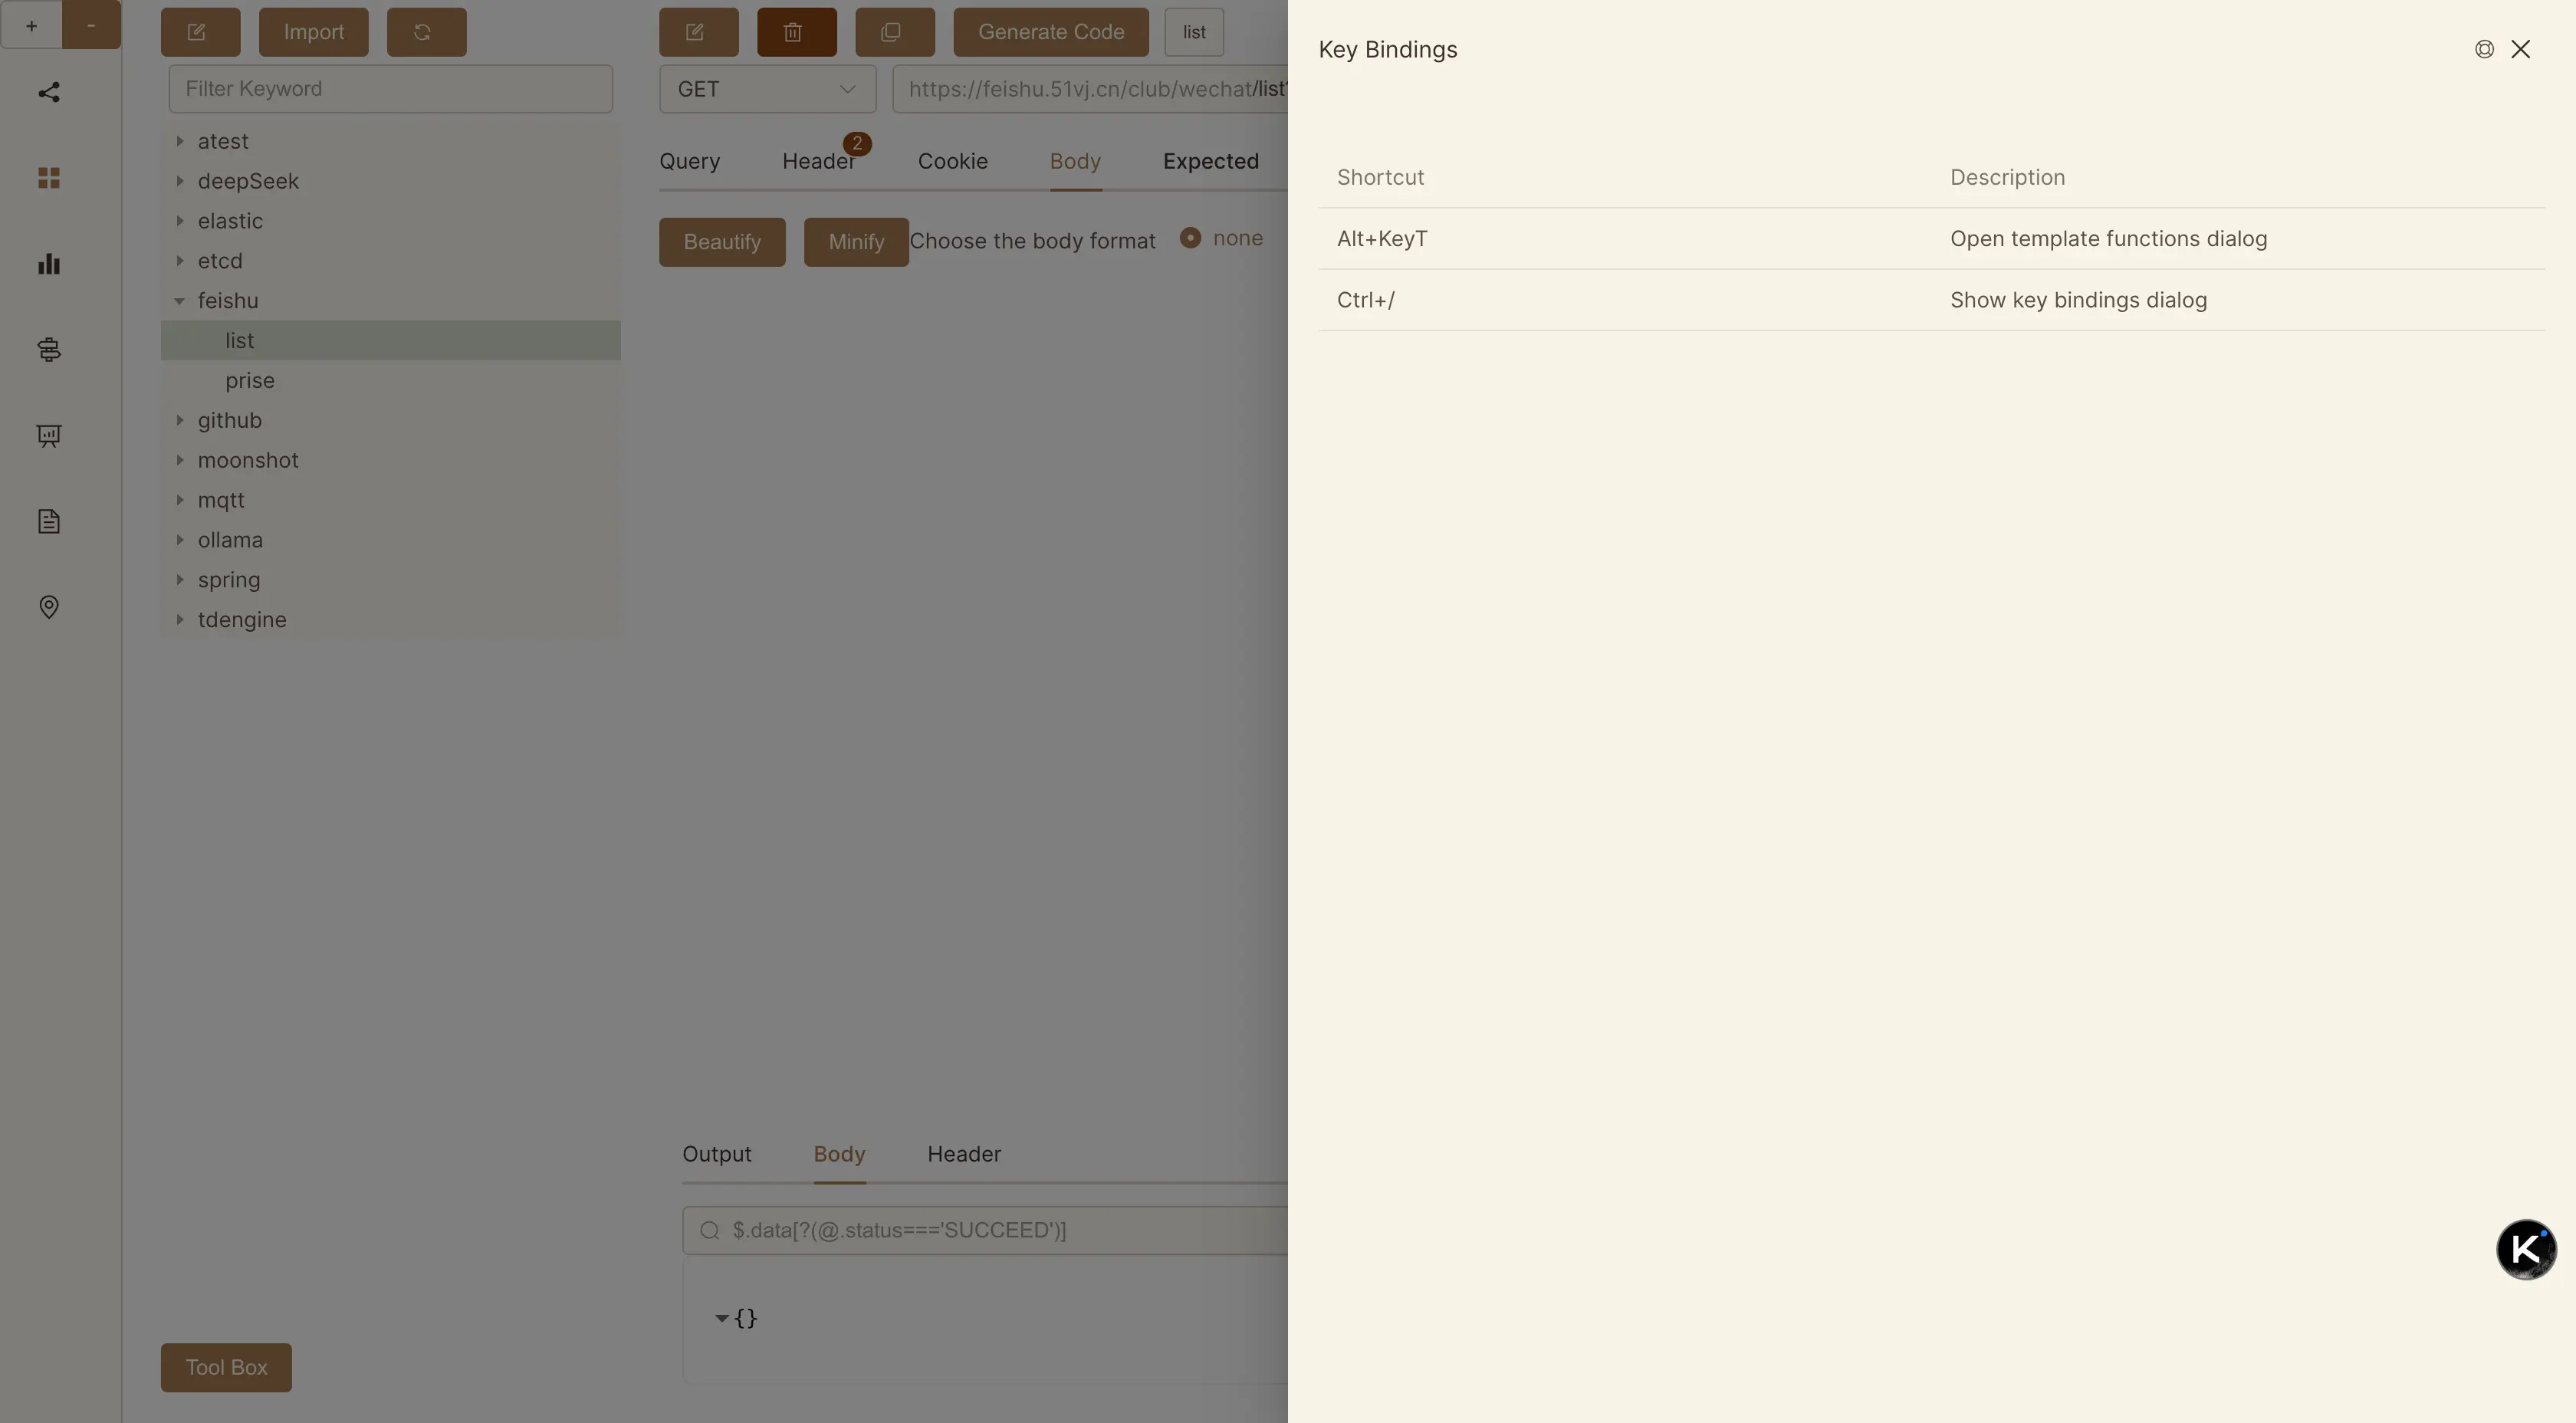Open the document sidebar icon

pos(49,521)
